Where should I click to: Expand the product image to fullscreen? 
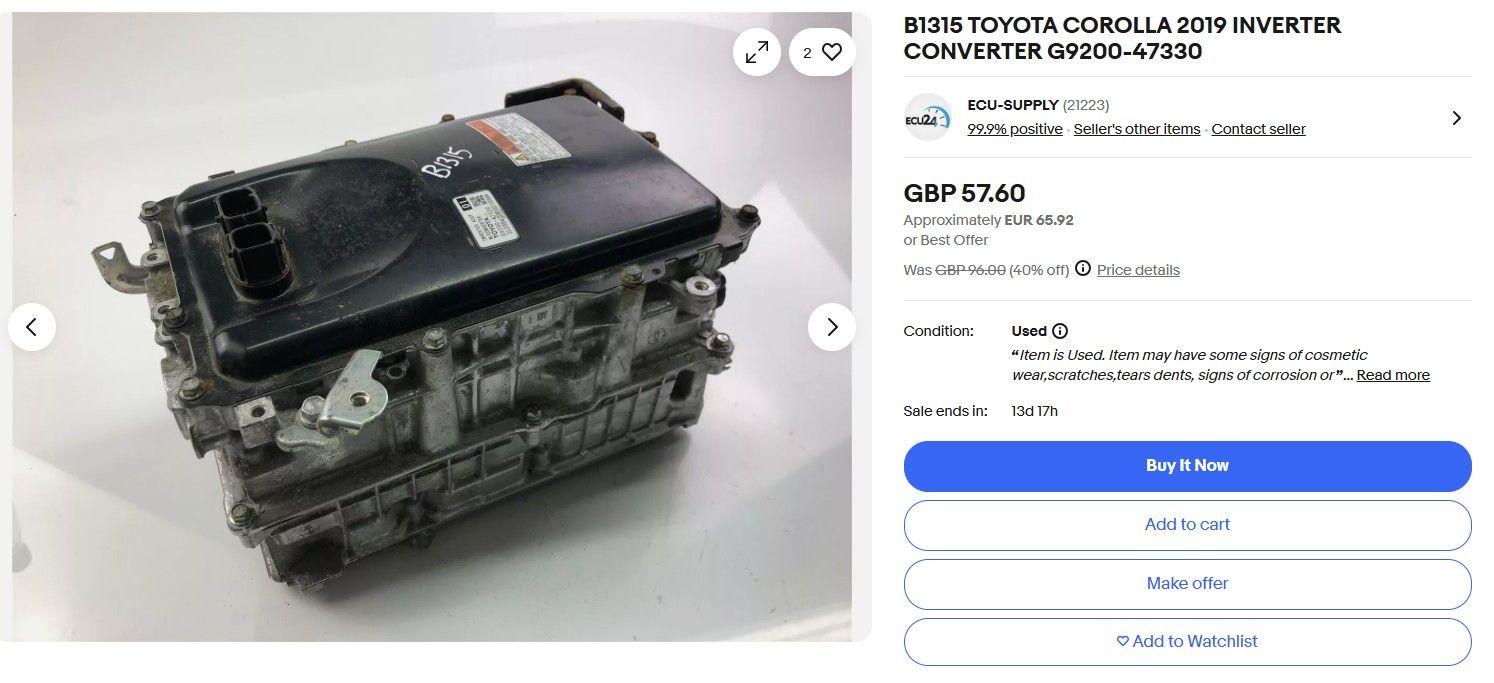click(757, 53)
